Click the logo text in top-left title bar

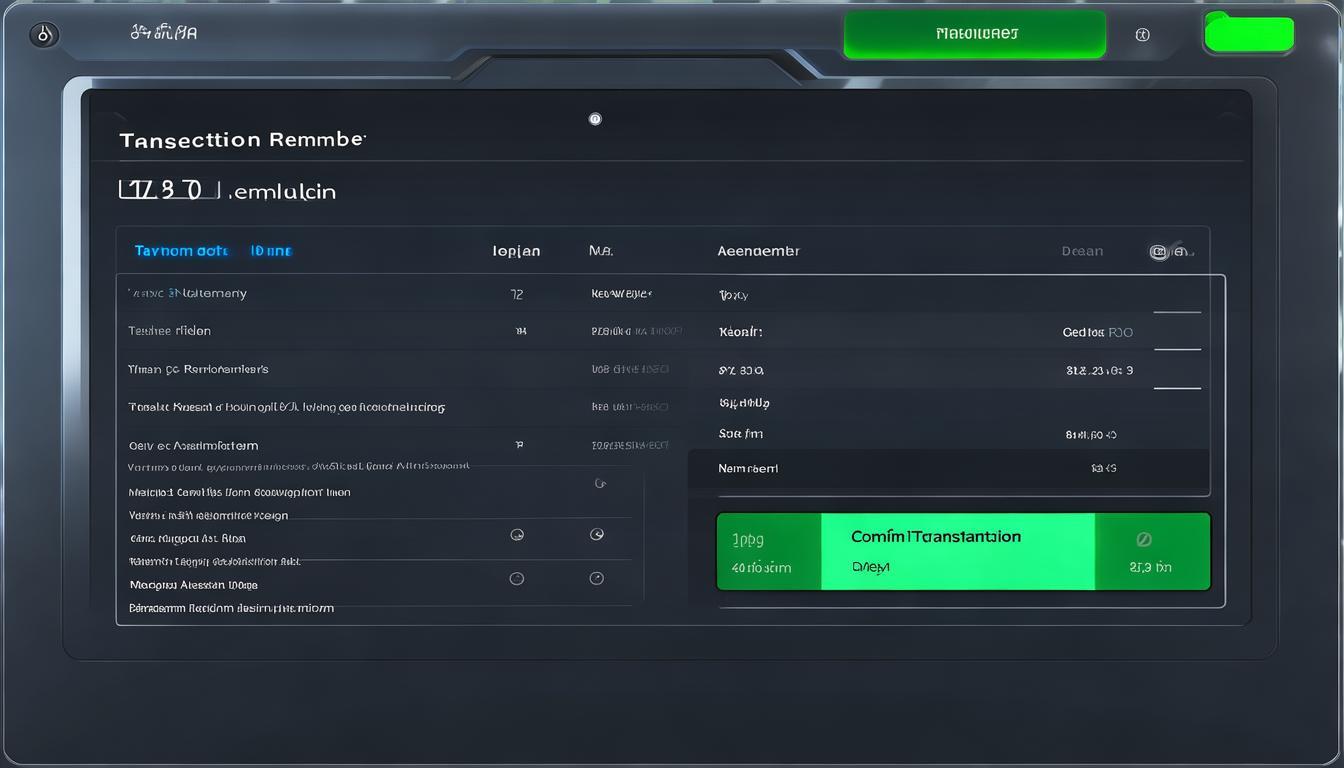click(164, 32)
